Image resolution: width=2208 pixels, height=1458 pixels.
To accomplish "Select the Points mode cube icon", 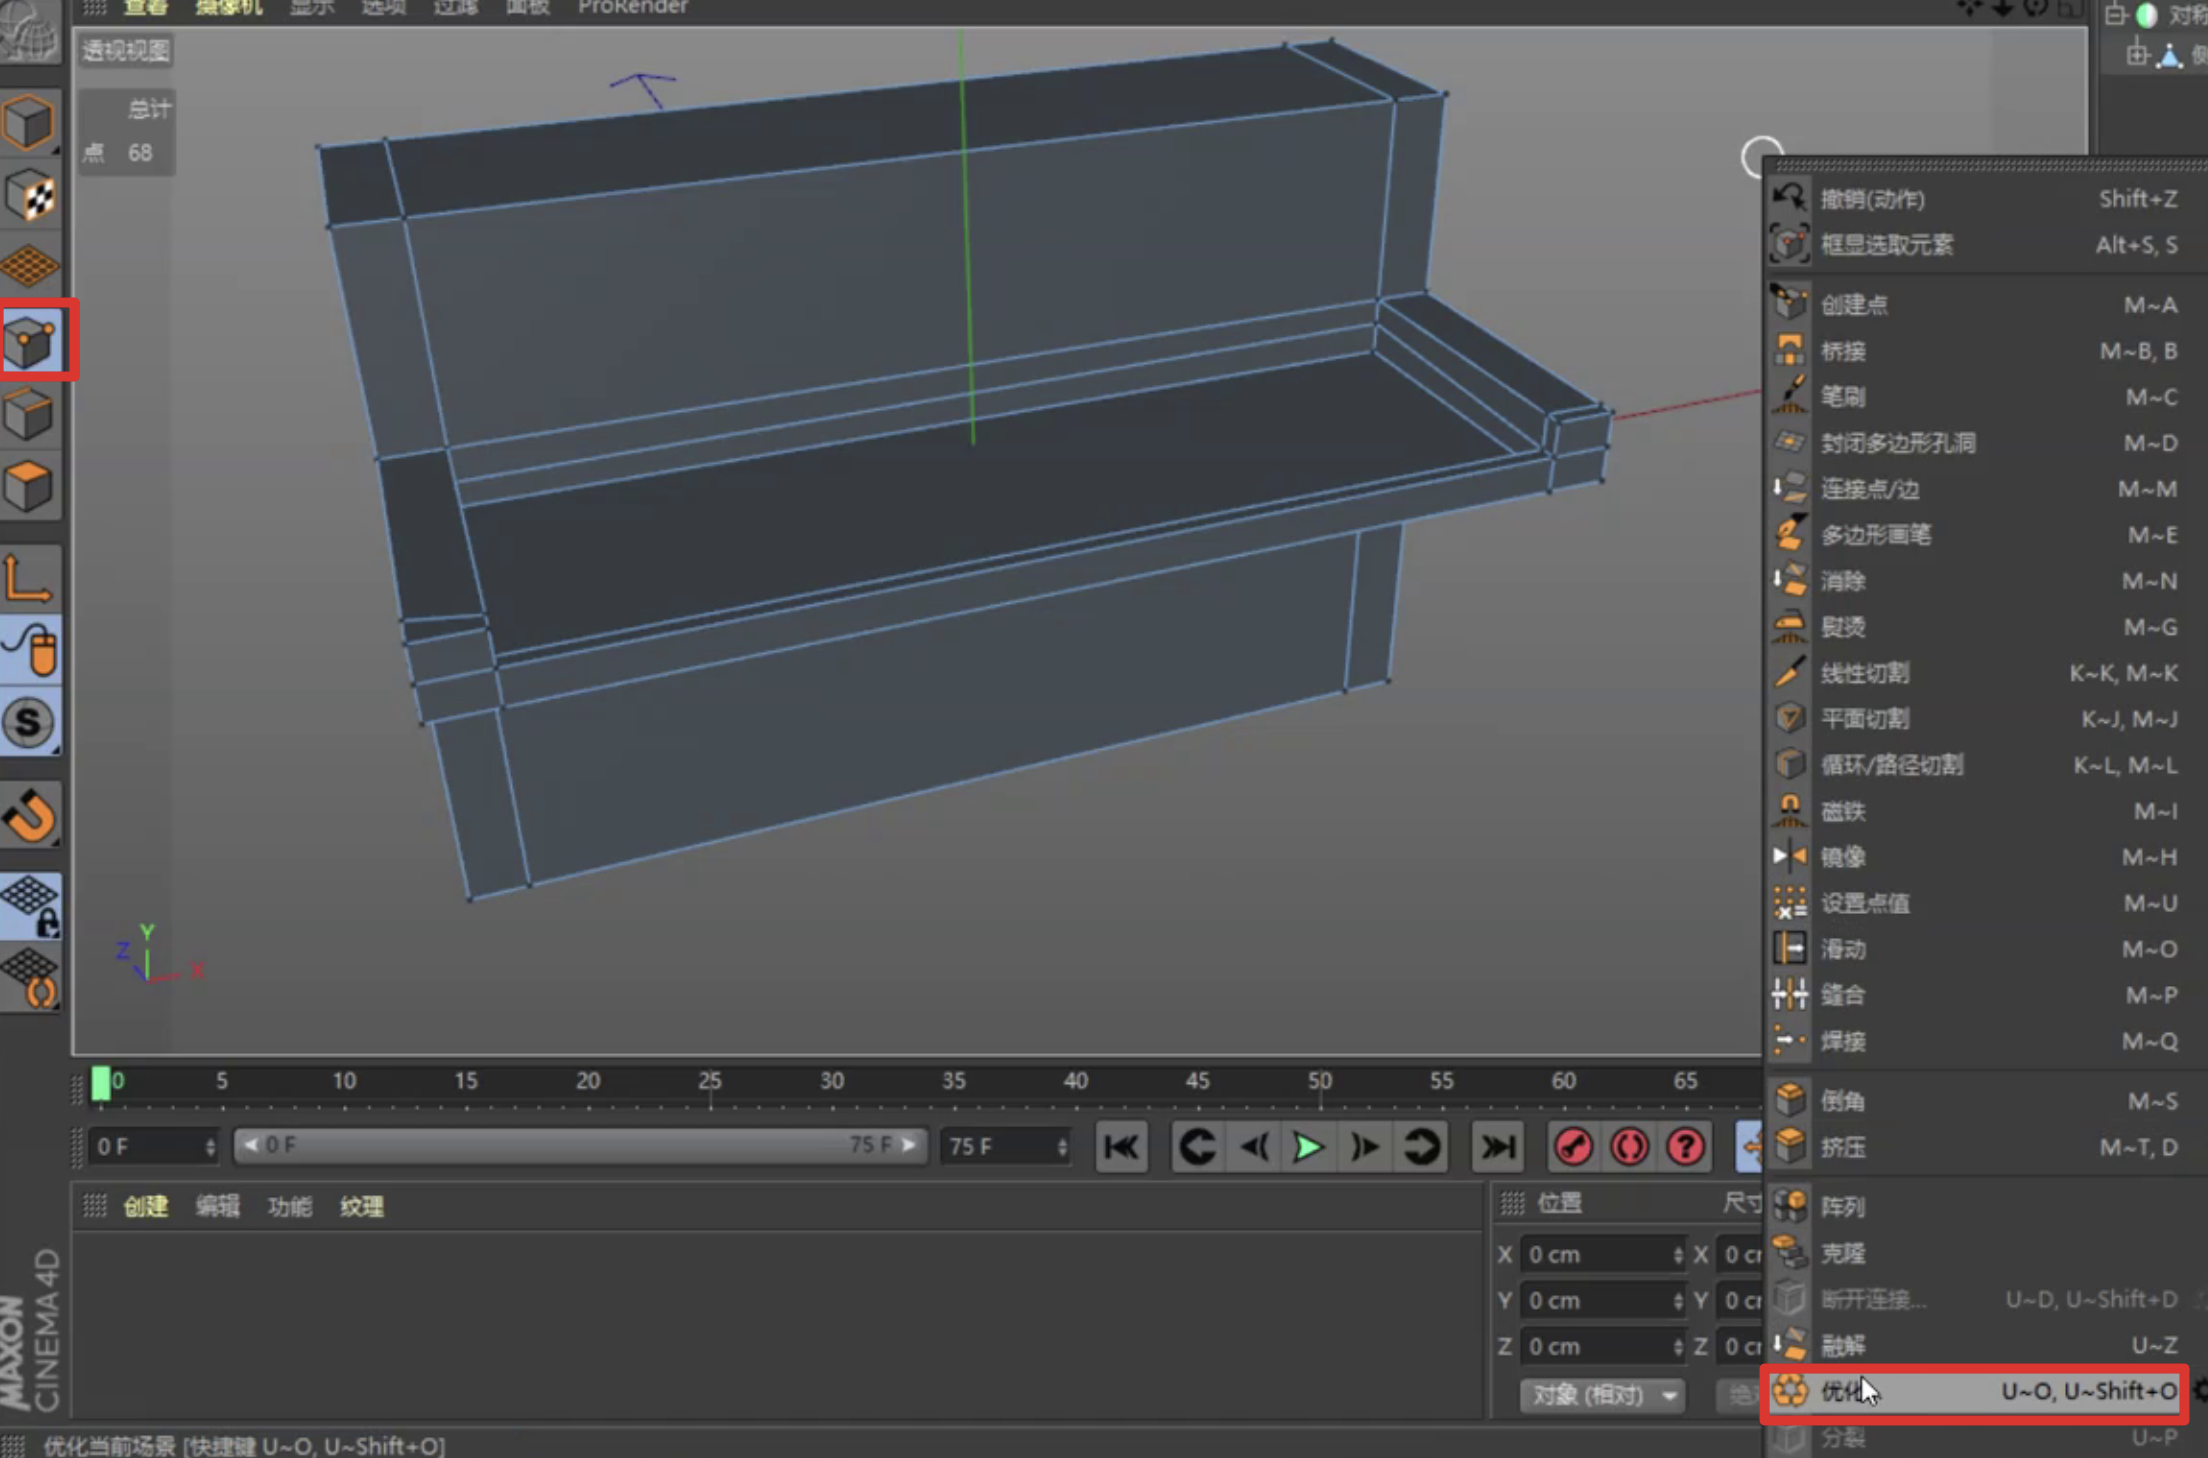I will pyautogui.click(x=32, y=342).
